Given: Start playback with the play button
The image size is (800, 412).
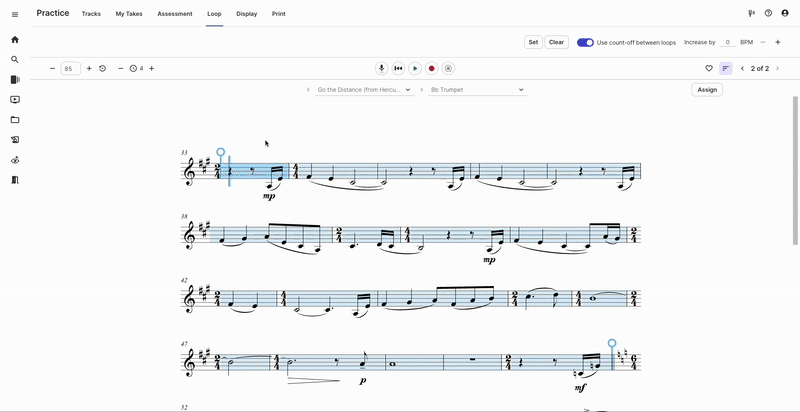Looking at the screenshot, I should 415,68.
